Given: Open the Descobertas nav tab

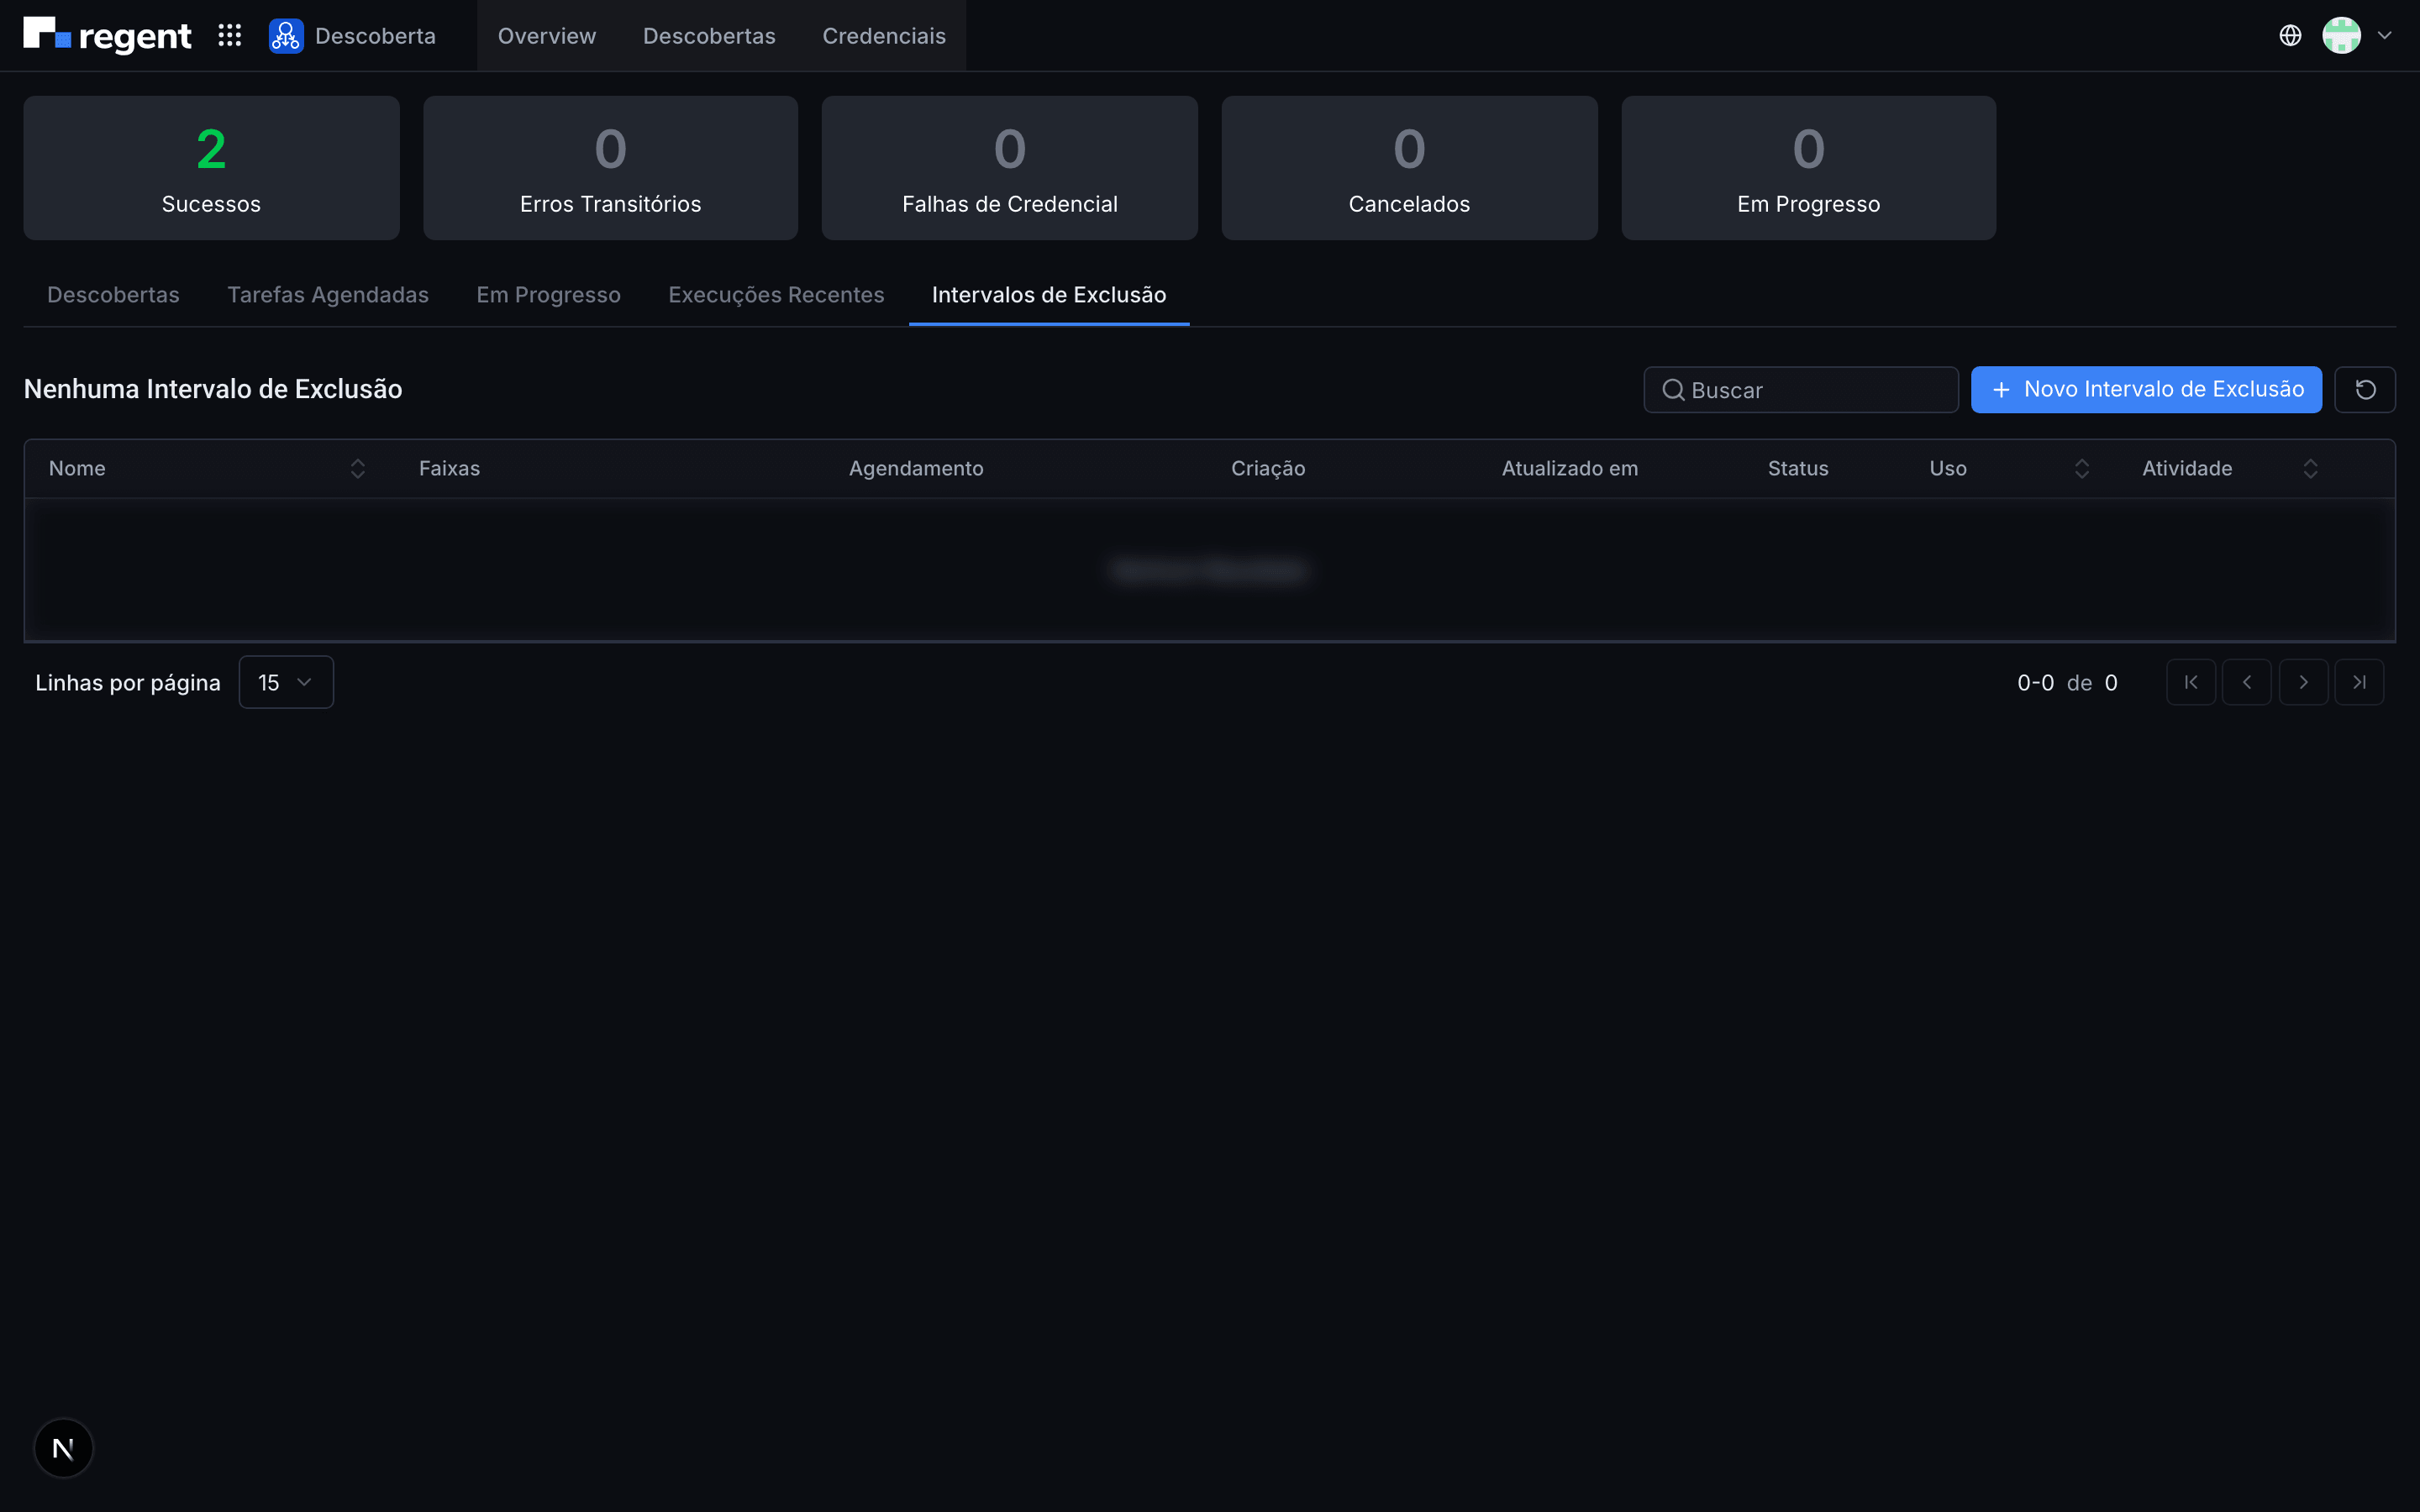Looking at the screenshot, I should 709,36.
